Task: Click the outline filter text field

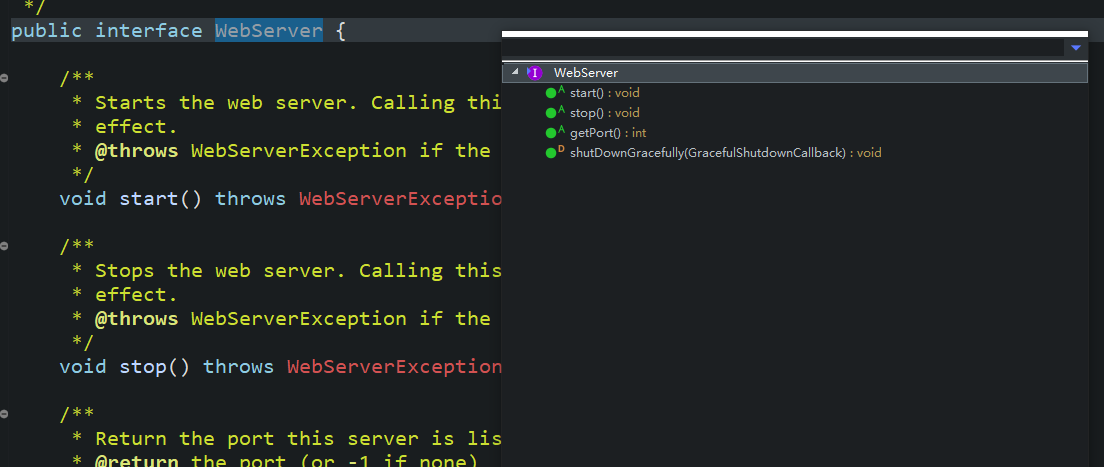Action: tap(780, 48)
